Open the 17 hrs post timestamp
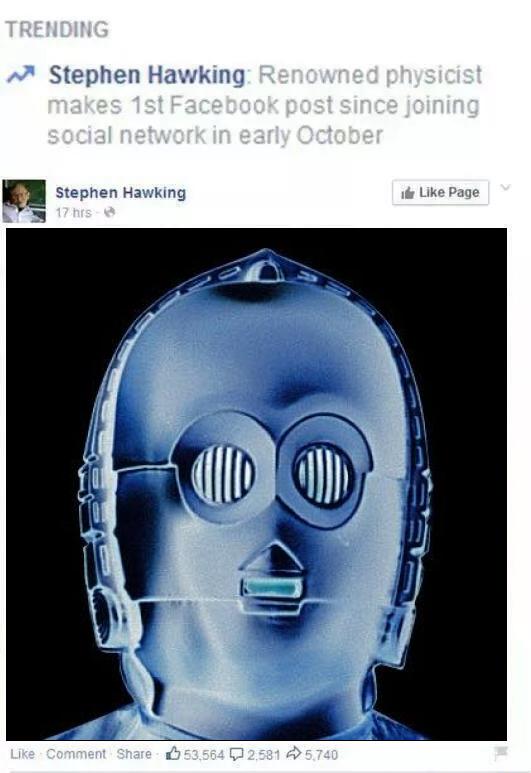This screenshot has height=773, width=531. click(73, 212)
